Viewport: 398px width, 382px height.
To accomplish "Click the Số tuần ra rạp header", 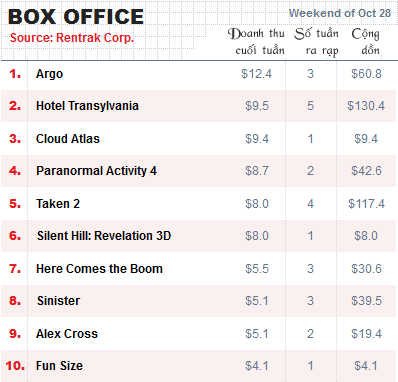I will (316, 42).
